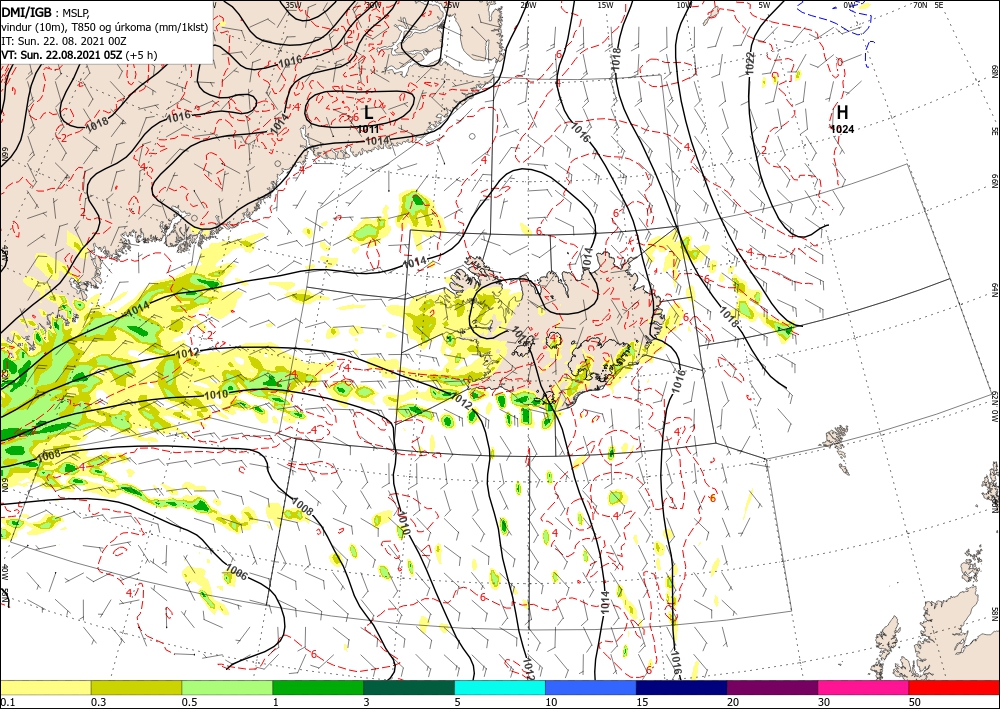Click the yellow 0.1–0.3 legend swatch
Viewport: 1000px width, 709px height.
click(45, 687)
